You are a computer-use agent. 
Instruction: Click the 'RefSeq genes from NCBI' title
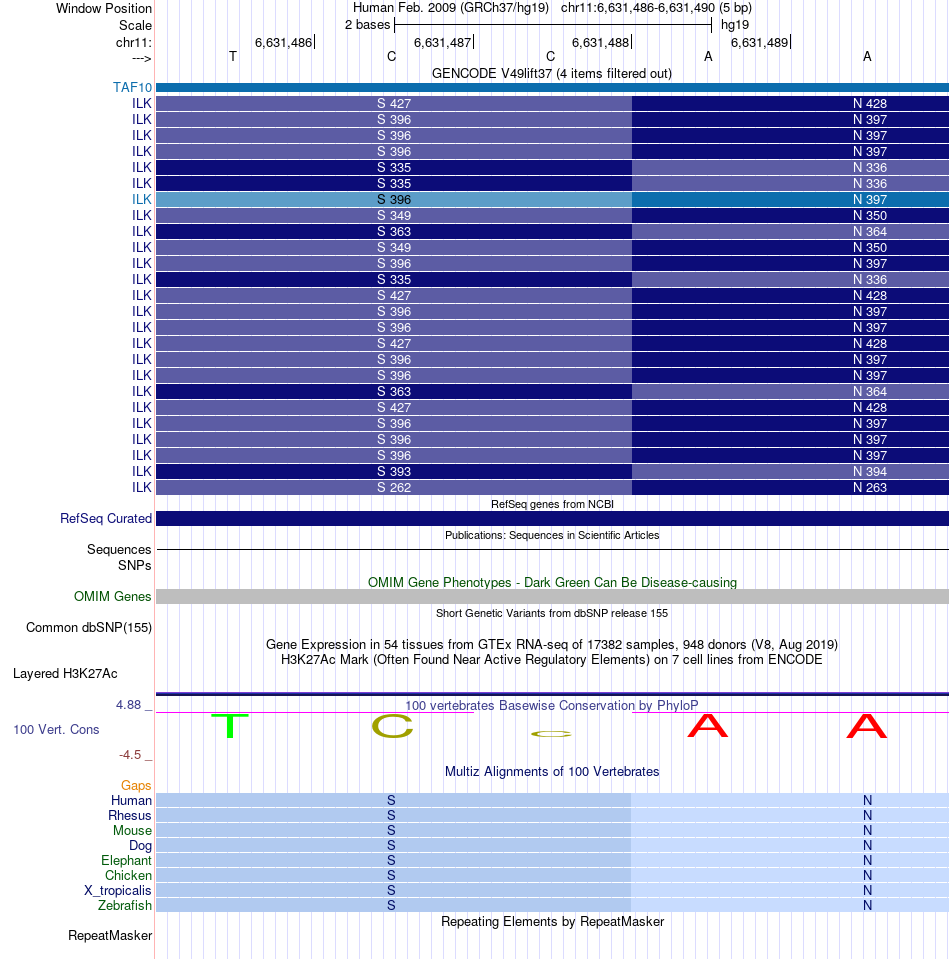[552, 504]
